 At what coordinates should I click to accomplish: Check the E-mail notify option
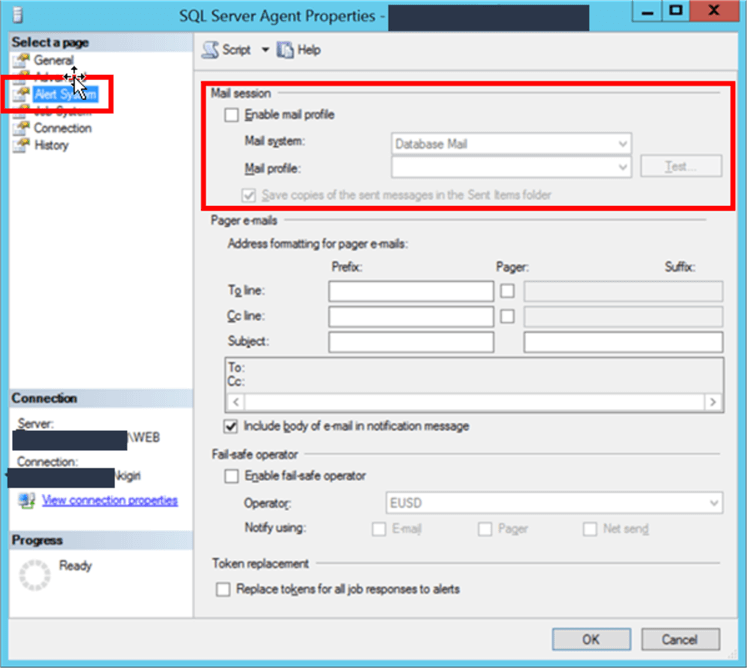[x=379, y=529]
